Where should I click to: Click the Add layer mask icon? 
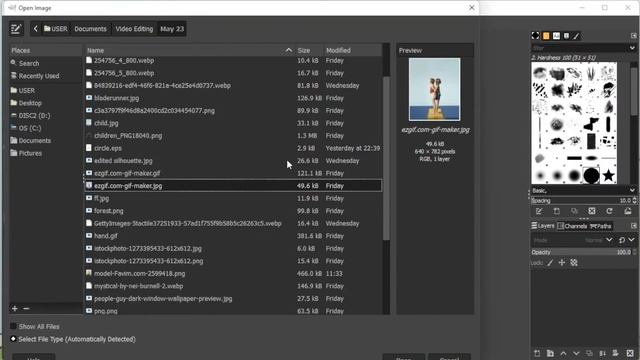point(616,353)
